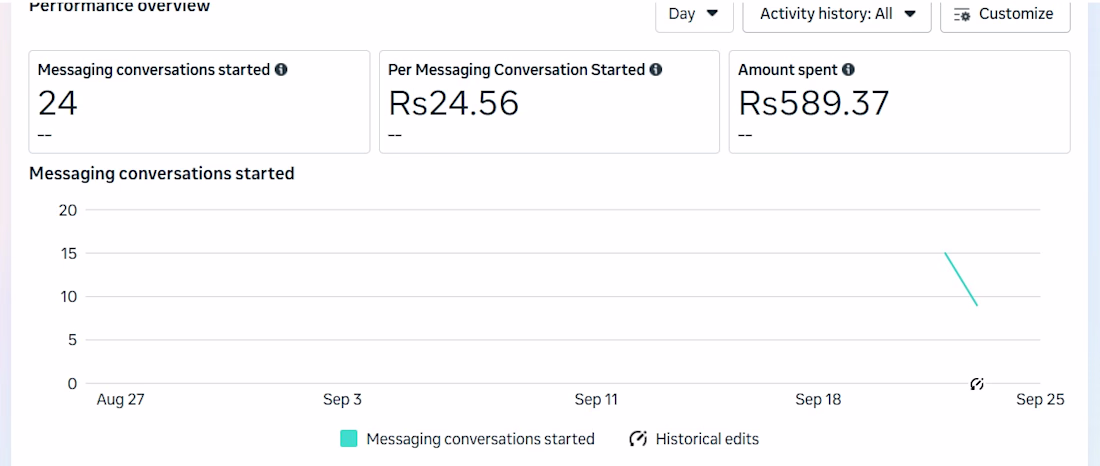Click the Sep 25 date axis label
Viewport: 1100px width, 466px height.
(x=1040, y=399)
